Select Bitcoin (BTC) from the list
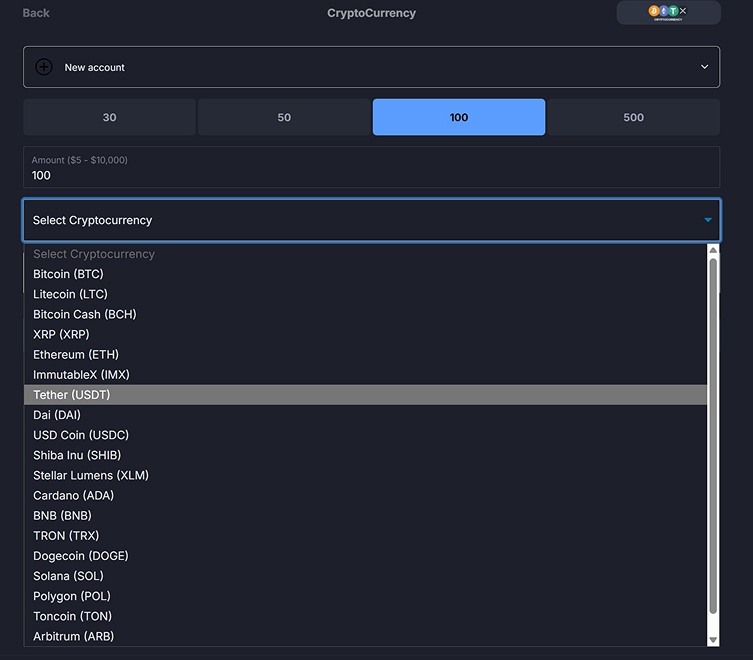 point(365,274)
